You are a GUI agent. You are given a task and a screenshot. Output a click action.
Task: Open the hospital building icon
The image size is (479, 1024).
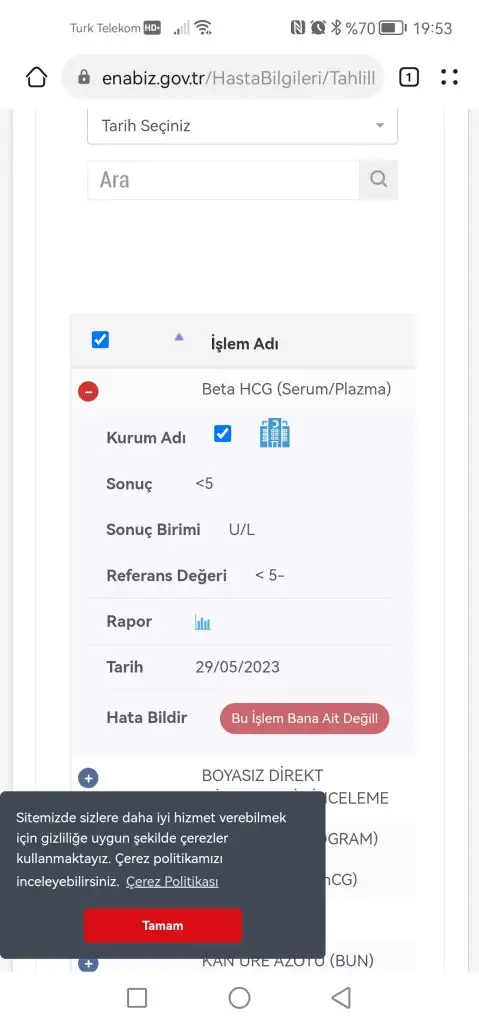point(274,434)
